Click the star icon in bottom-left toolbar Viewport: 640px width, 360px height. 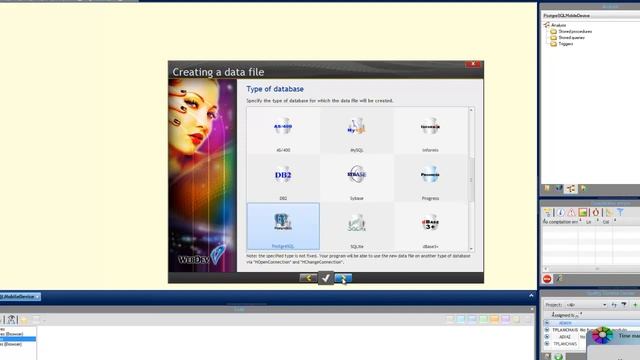click(24, 320)
